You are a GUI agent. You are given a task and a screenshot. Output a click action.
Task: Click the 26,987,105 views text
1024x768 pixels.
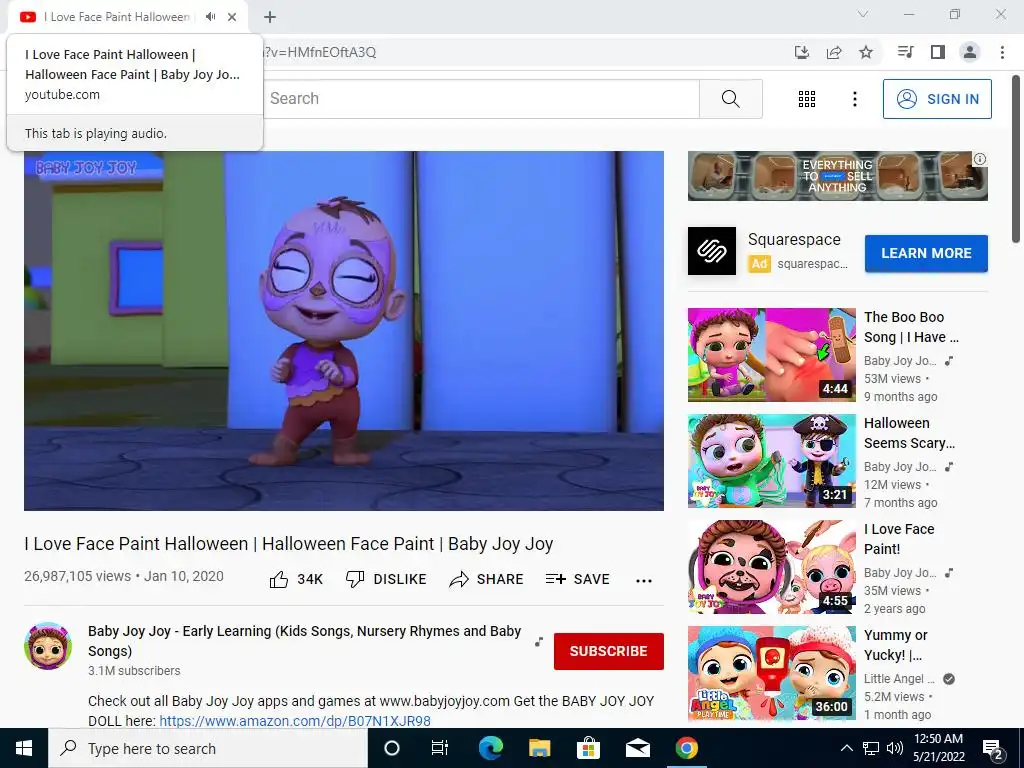pyautogui.click(x=78, y=576)
